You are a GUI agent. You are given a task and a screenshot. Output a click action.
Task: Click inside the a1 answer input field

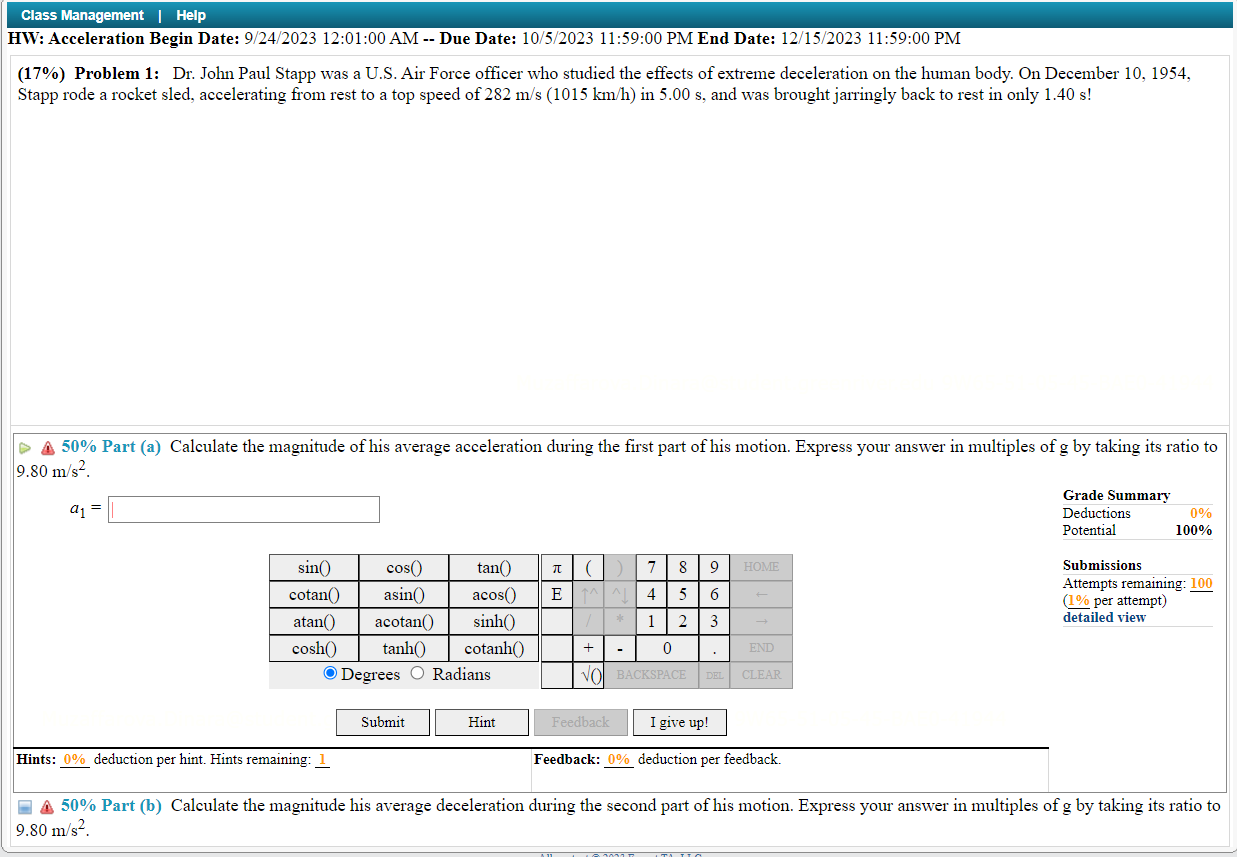click(x=243, y=509)
